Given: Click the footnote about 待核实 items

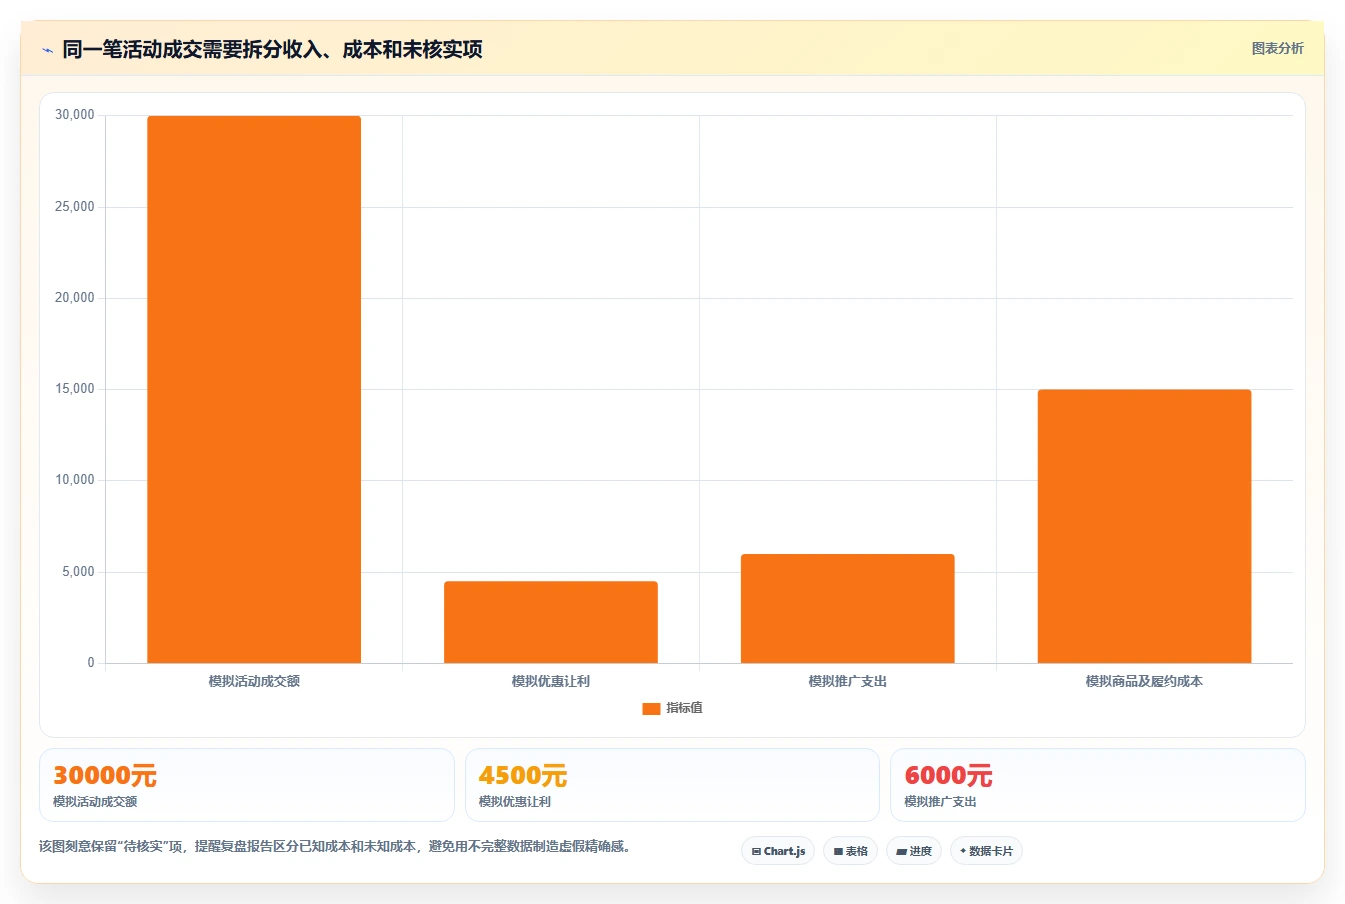Looking at the screenshot, I should click(x=335, y=846).
